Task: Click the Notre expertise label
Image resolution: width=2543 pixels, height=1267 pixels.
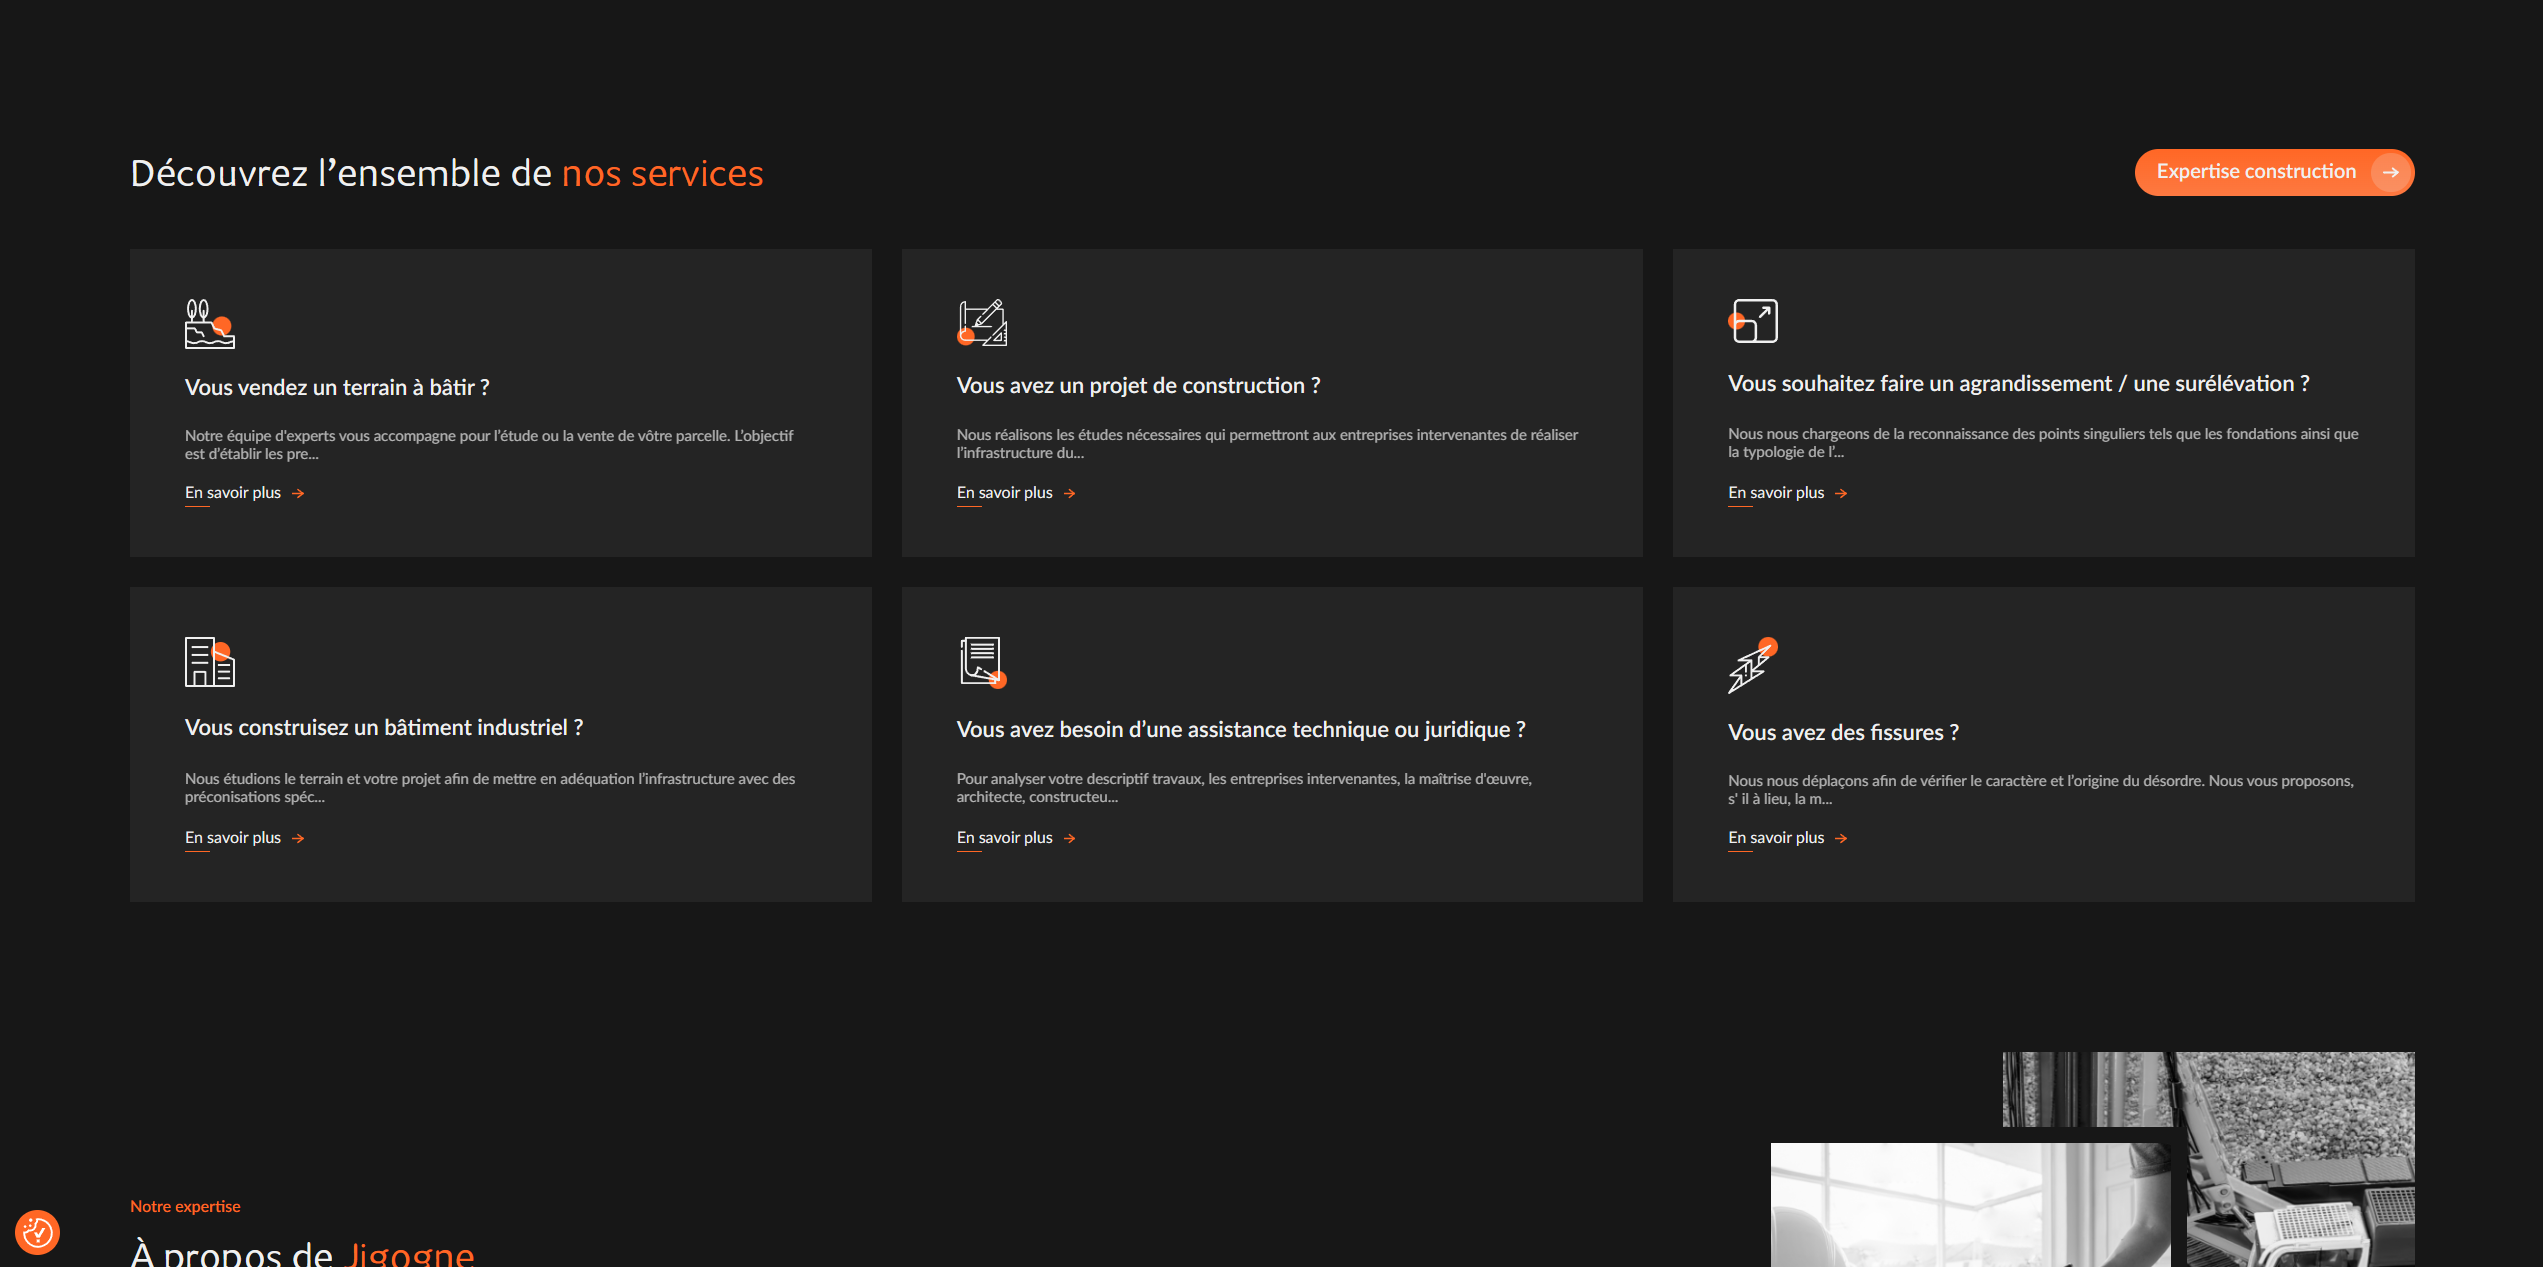Action: point(185,1207)
